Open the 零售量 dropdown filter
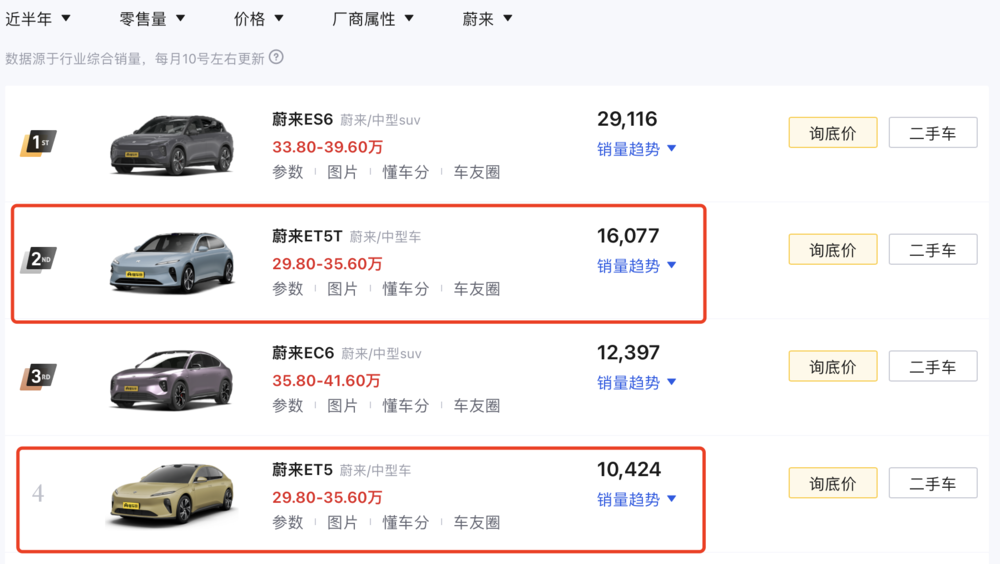The width and height of the screenshot is (1000, 564). pyautogui.click(x=152, y=19)
